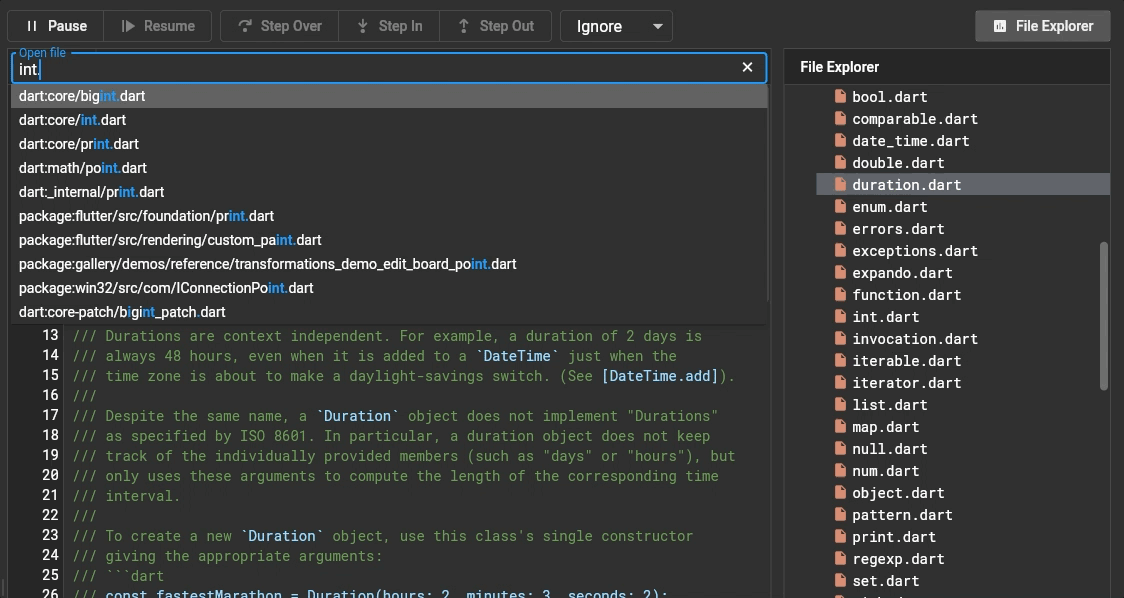Open the Ignore exceptions dropdown
1124x598 pixels.
pos(616,27)
